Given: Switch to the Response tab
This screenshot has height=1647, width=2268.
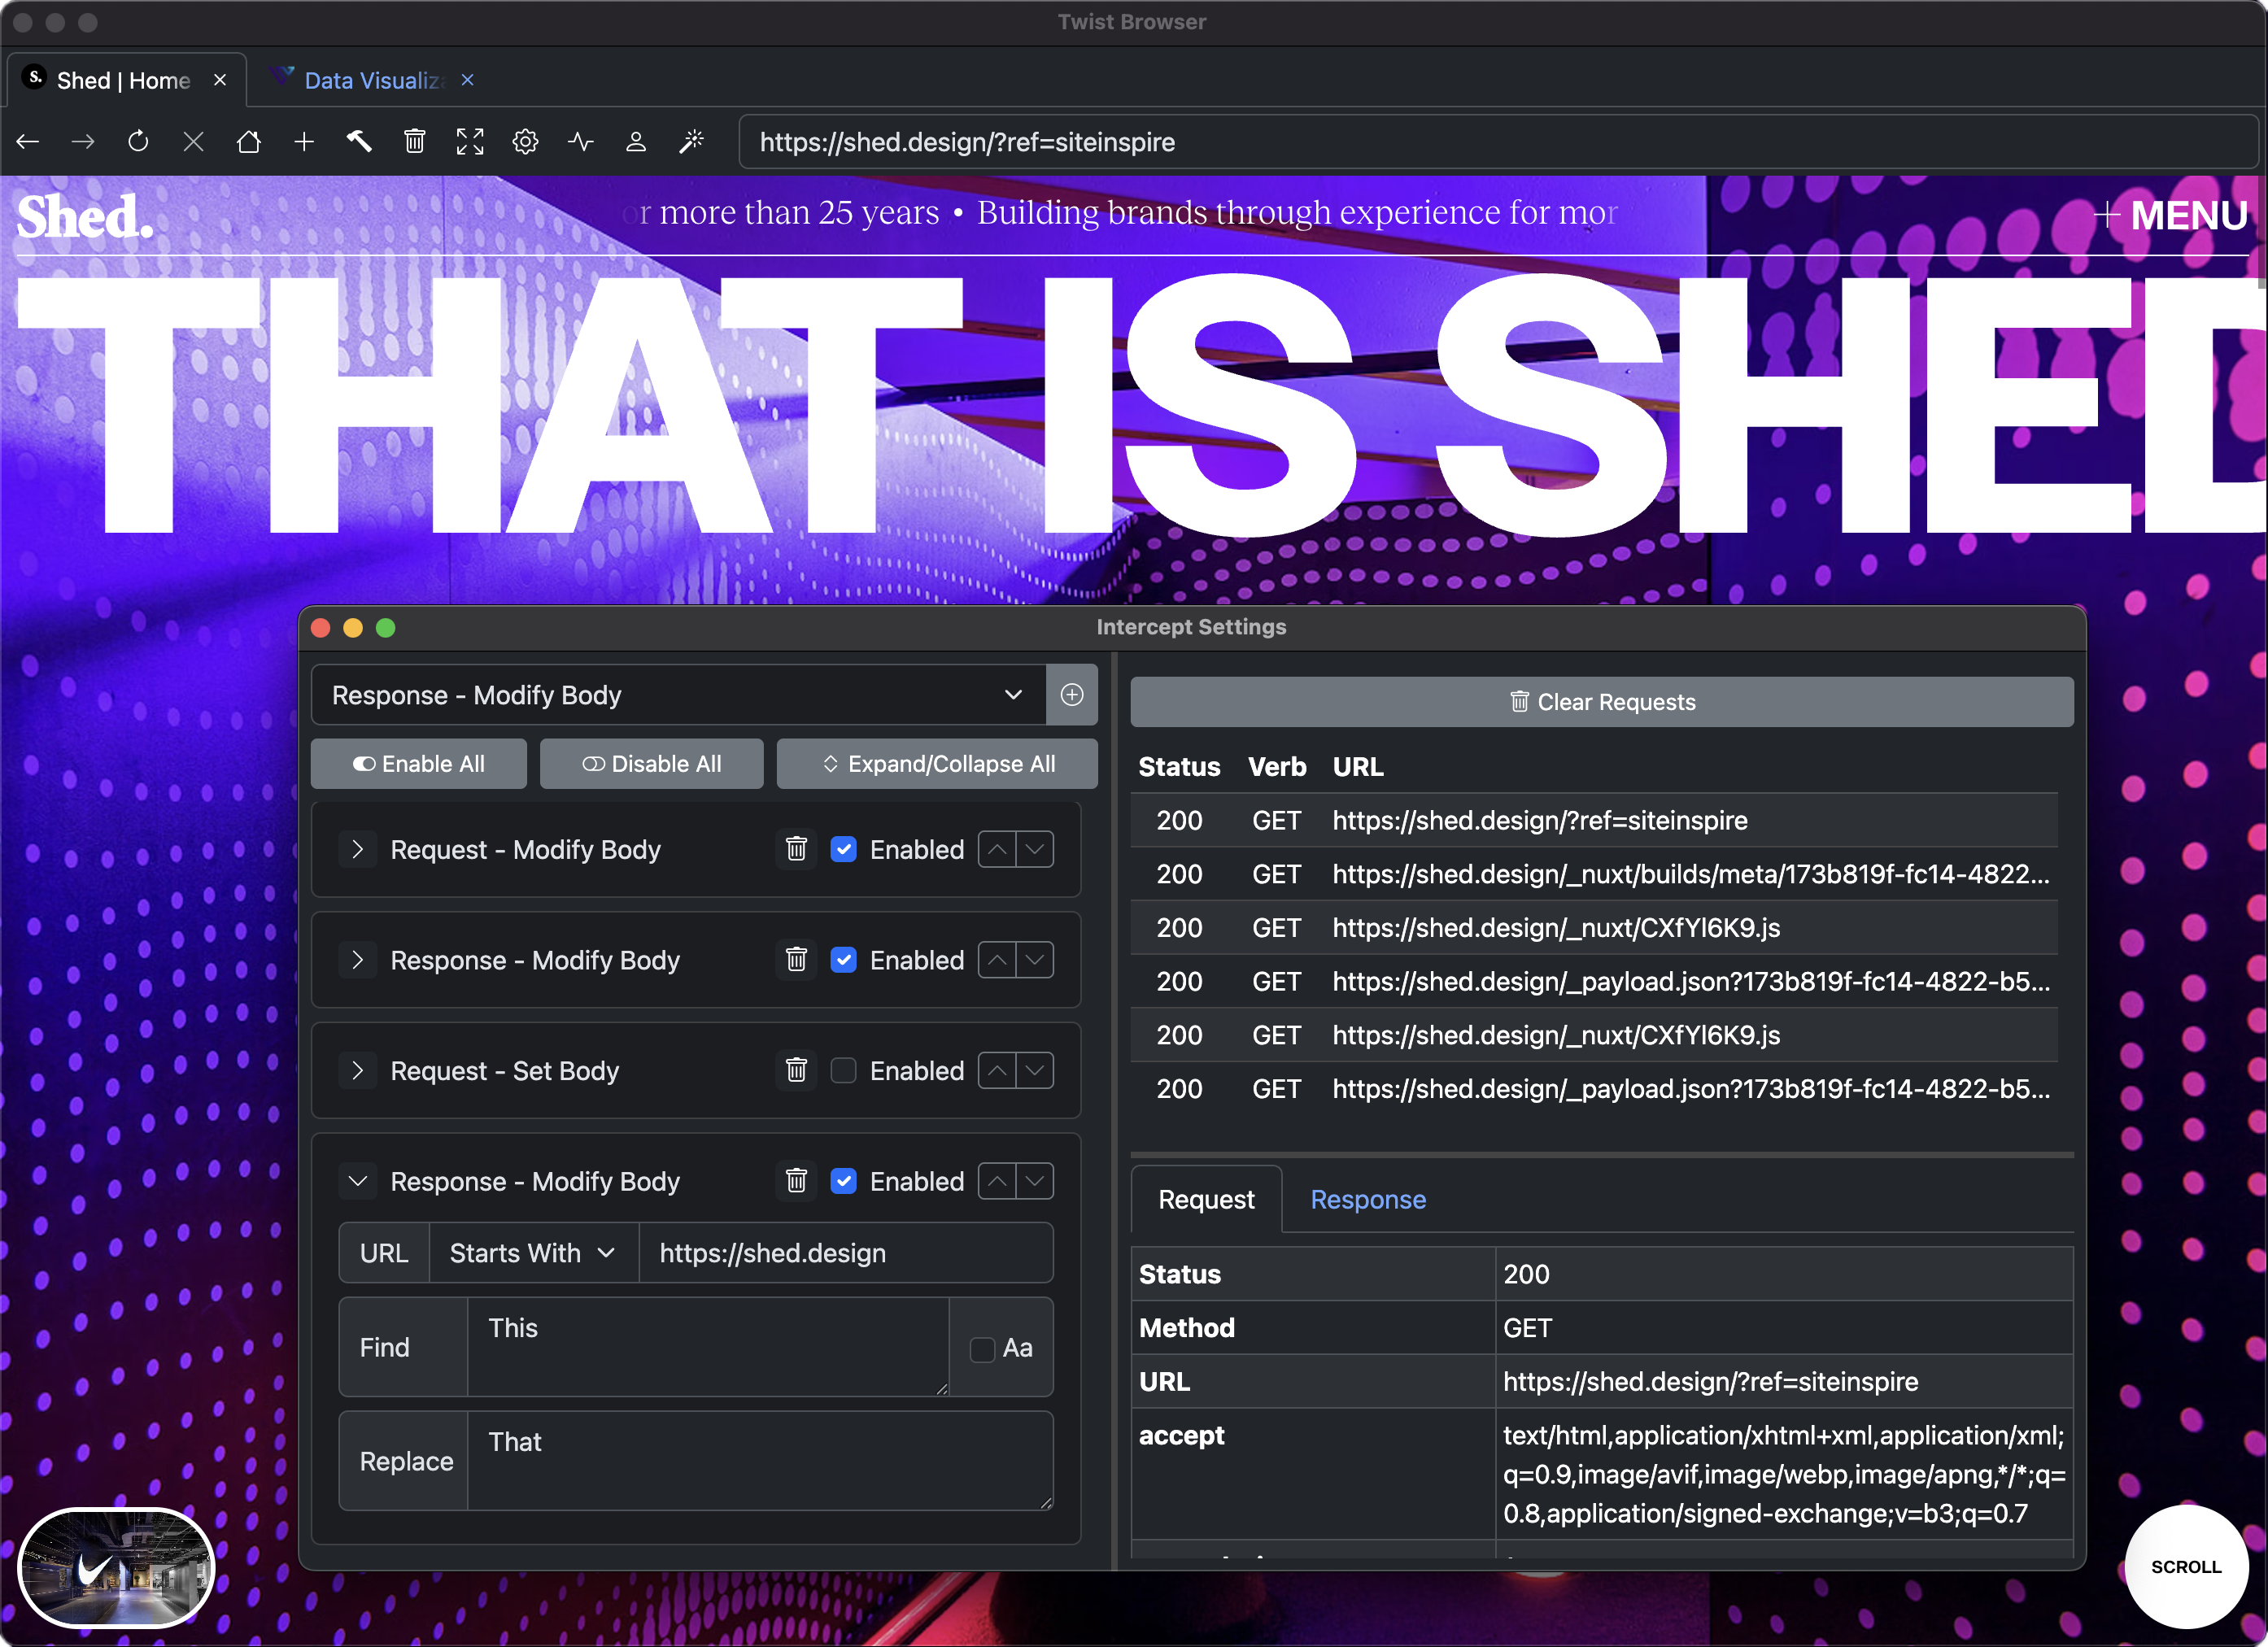Looking at the screenshot, I should click(x=1368, y=1199).
